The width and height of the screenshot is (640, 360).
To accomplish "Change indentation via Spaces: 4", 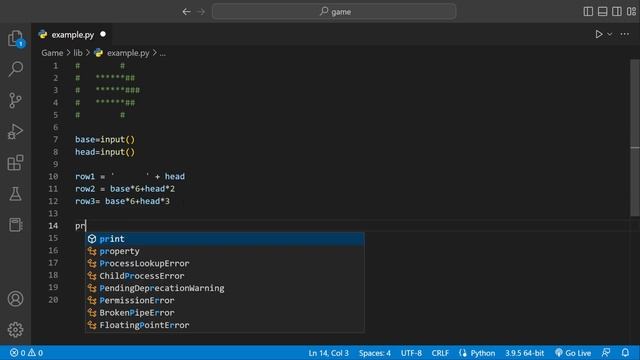I will coord(375,353).
